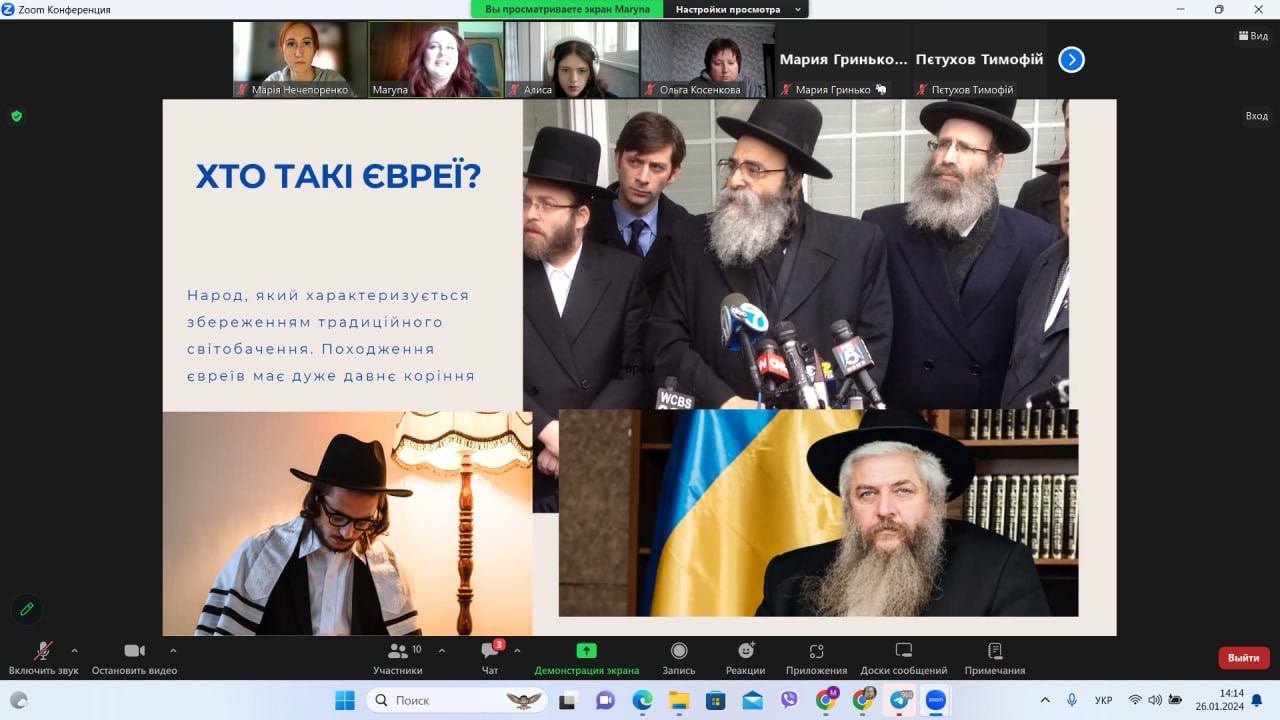Image resolution: width=1280 pixels, height=720 pixels.
Task: Click the green pencil annotate icon
Action: coord(27,609)
